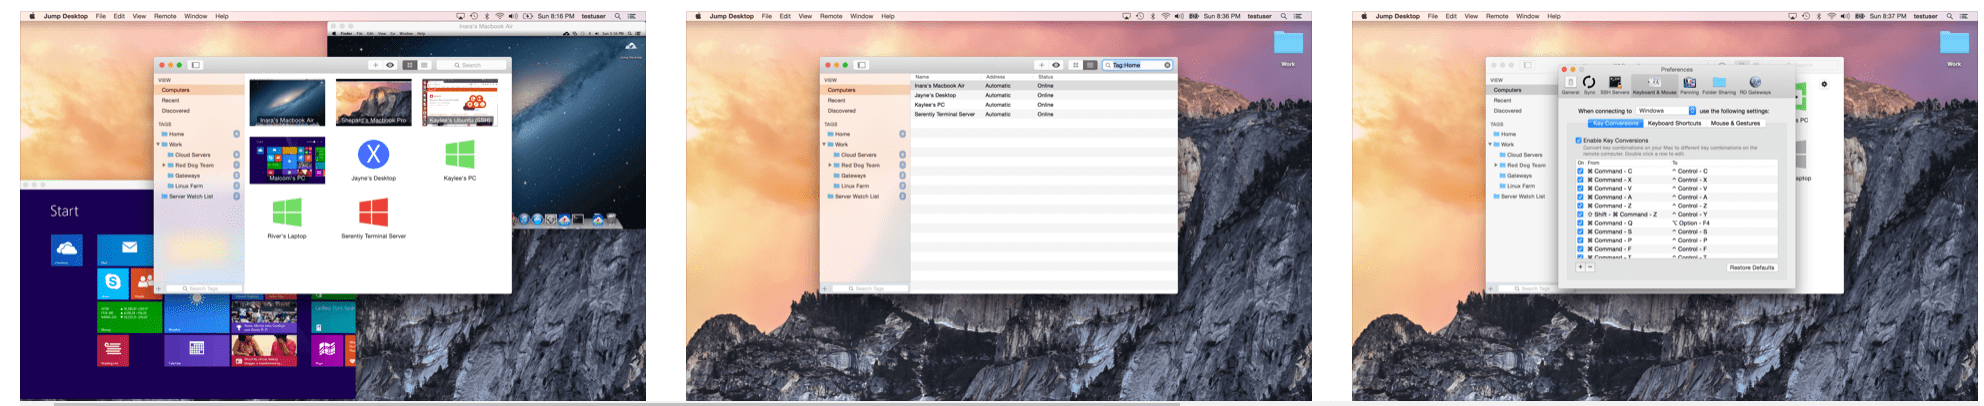Disable the Enable Key Conversions checkbox
This screenshot has height=406, width=1984.
click(1579, 140)
